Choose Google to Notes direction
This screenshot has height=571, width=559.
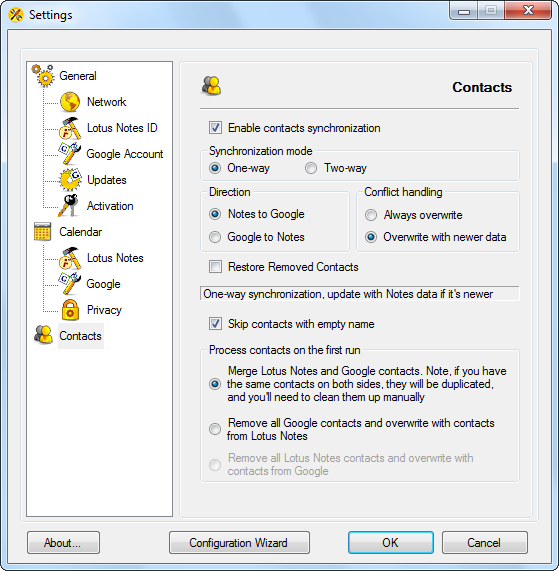click(215, 237)
